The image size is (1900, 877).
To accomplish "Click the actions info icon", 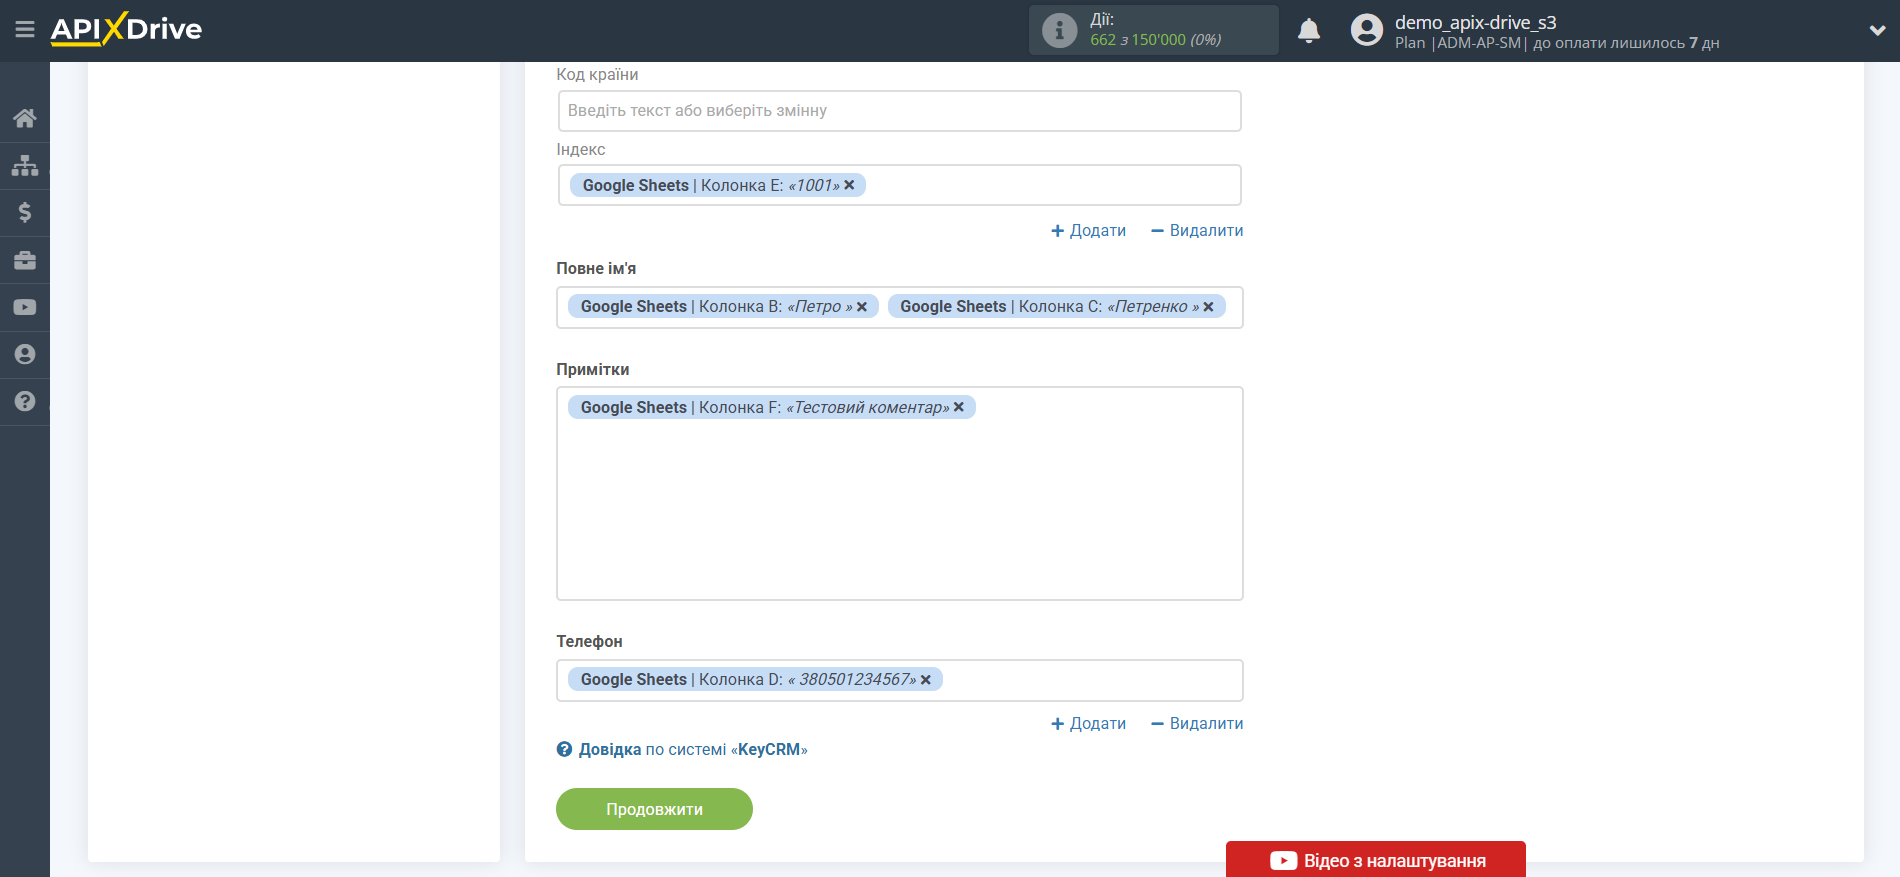I will (x=1060, y=30).
